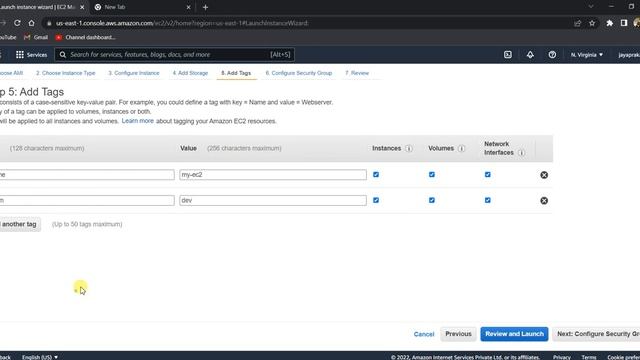The height and width of the screenshot is (360, 640).
Task: View site security lock information
Action: coord(49,23)
